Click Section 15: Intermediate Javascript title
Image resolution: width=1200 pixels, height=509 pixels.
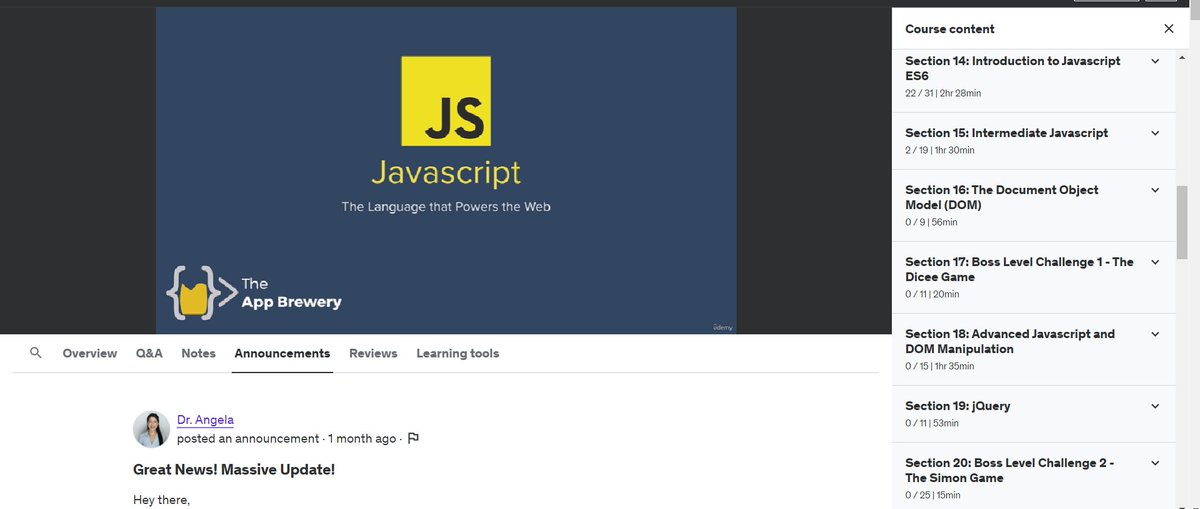[x=1007, y=133]
